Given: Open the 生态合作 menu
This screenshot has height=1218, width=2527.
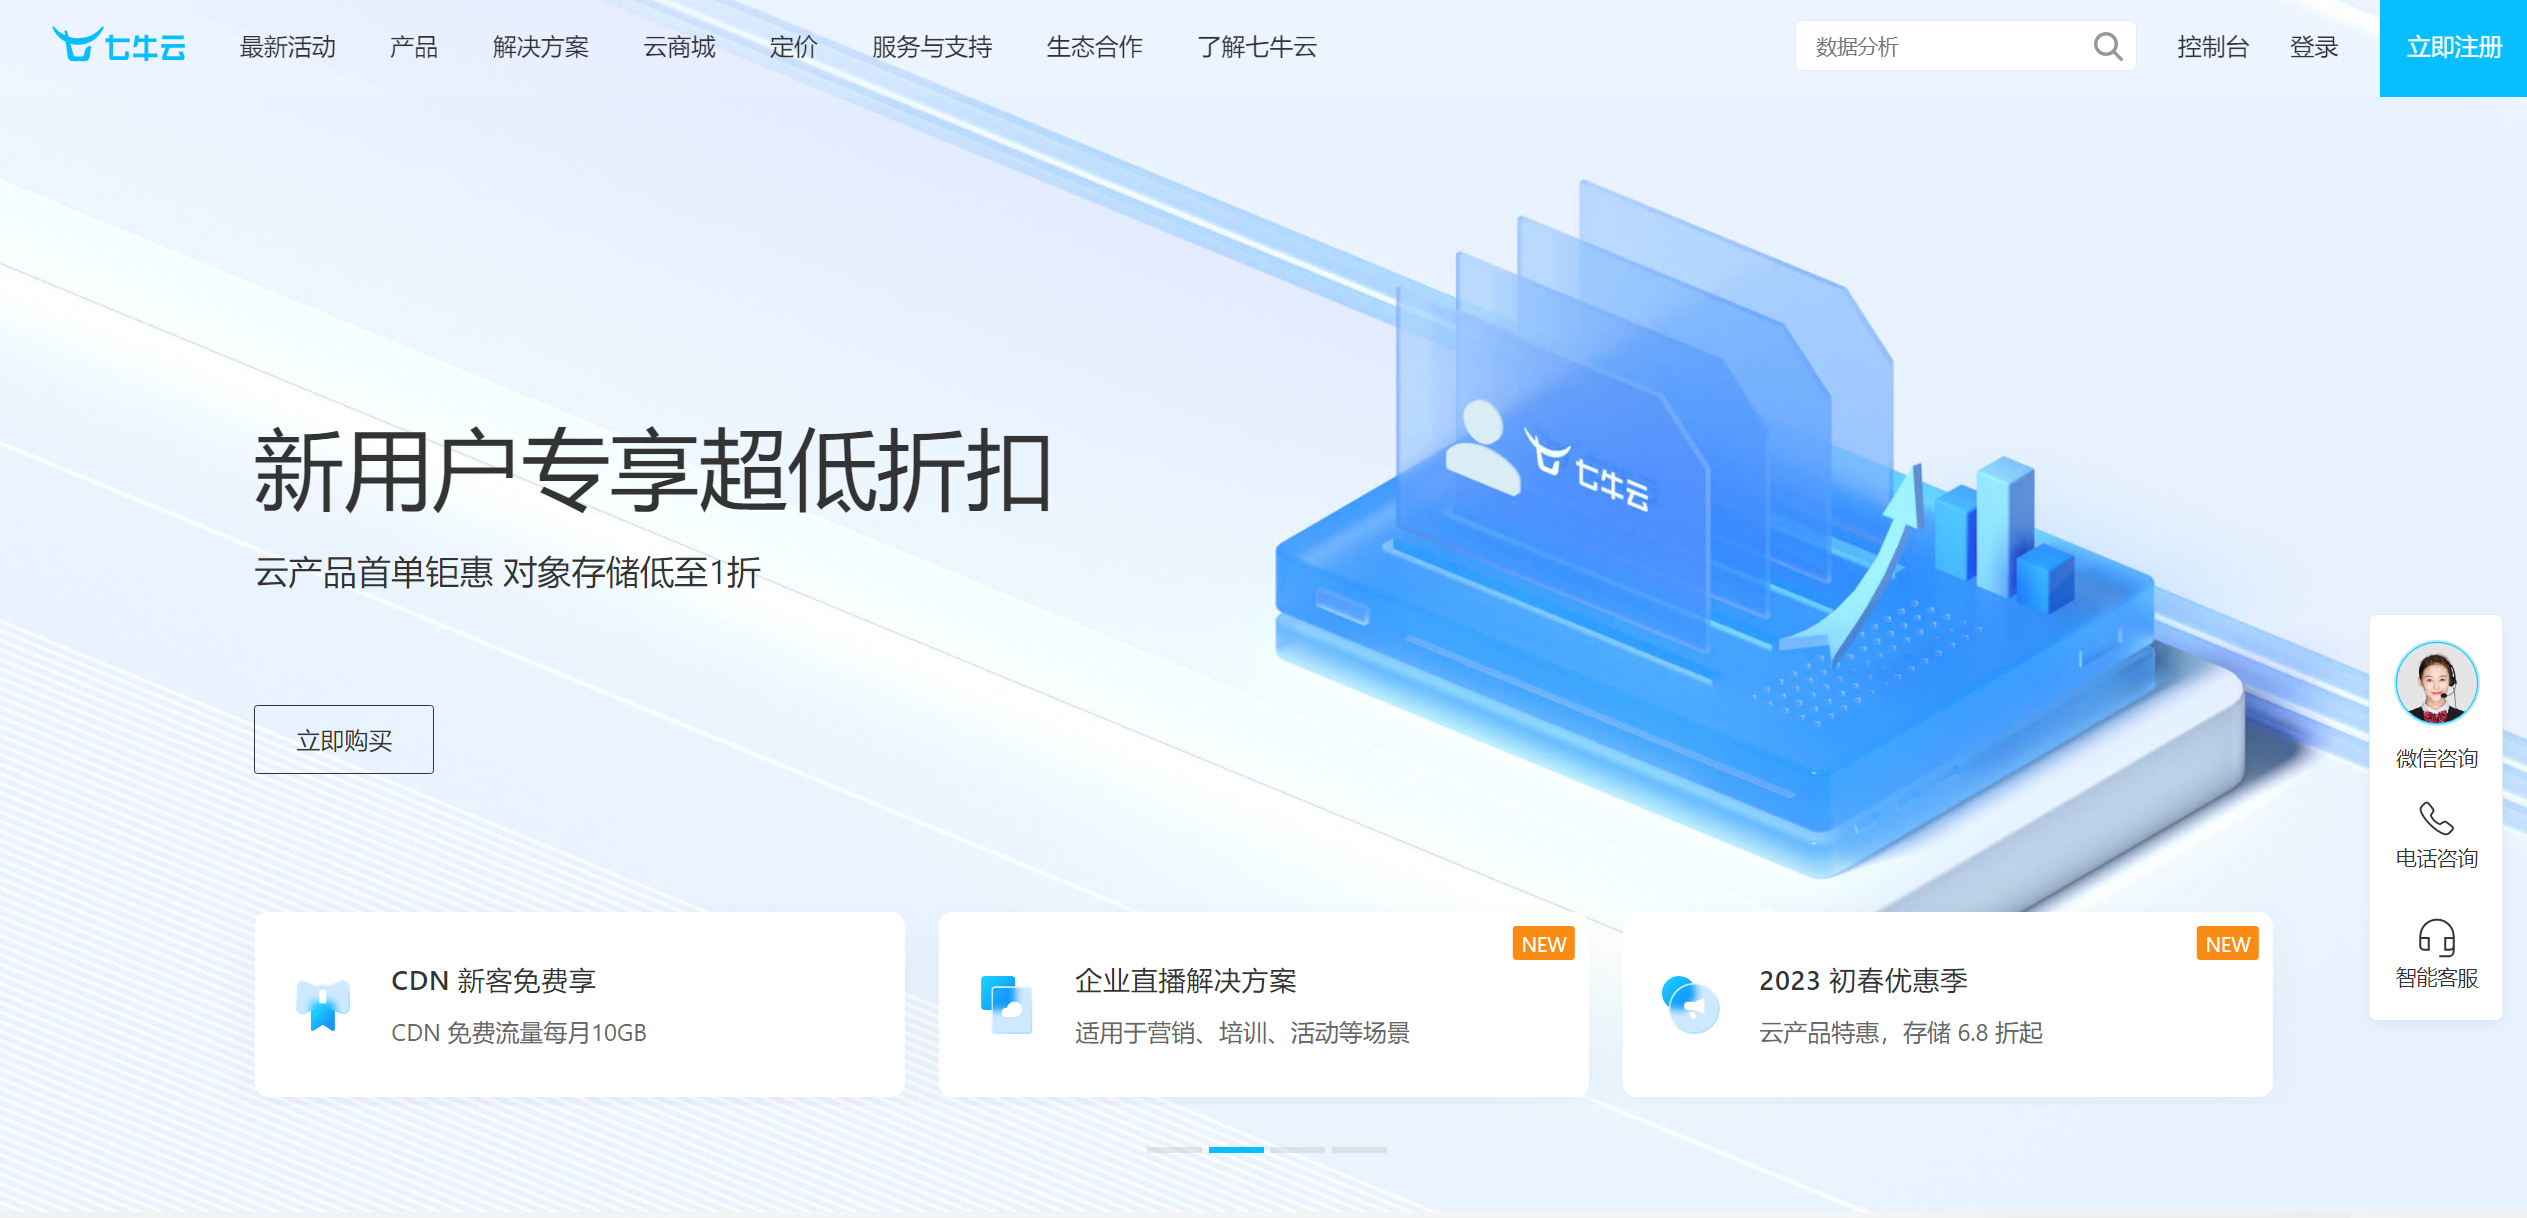Looking at the screenshot, I should pos(1095,47).
